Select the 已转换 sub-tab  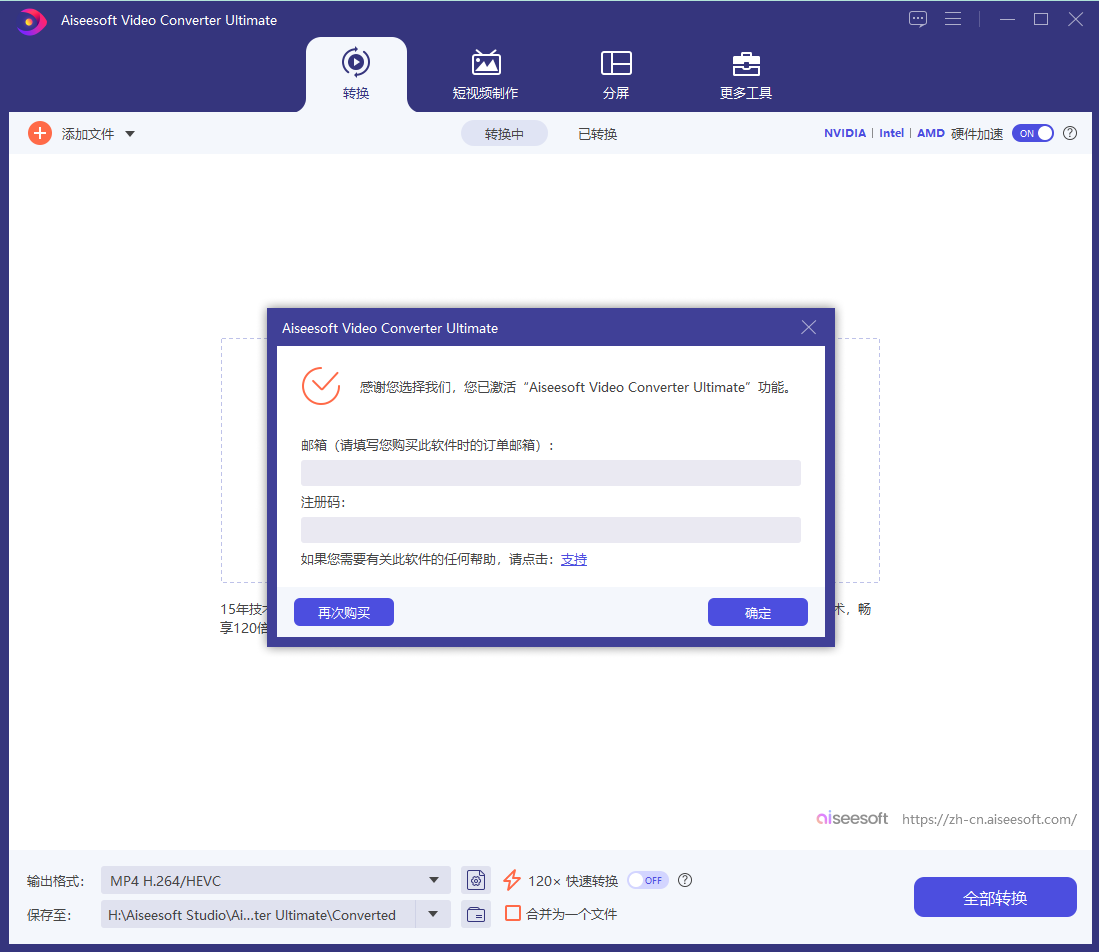point(597,134)
